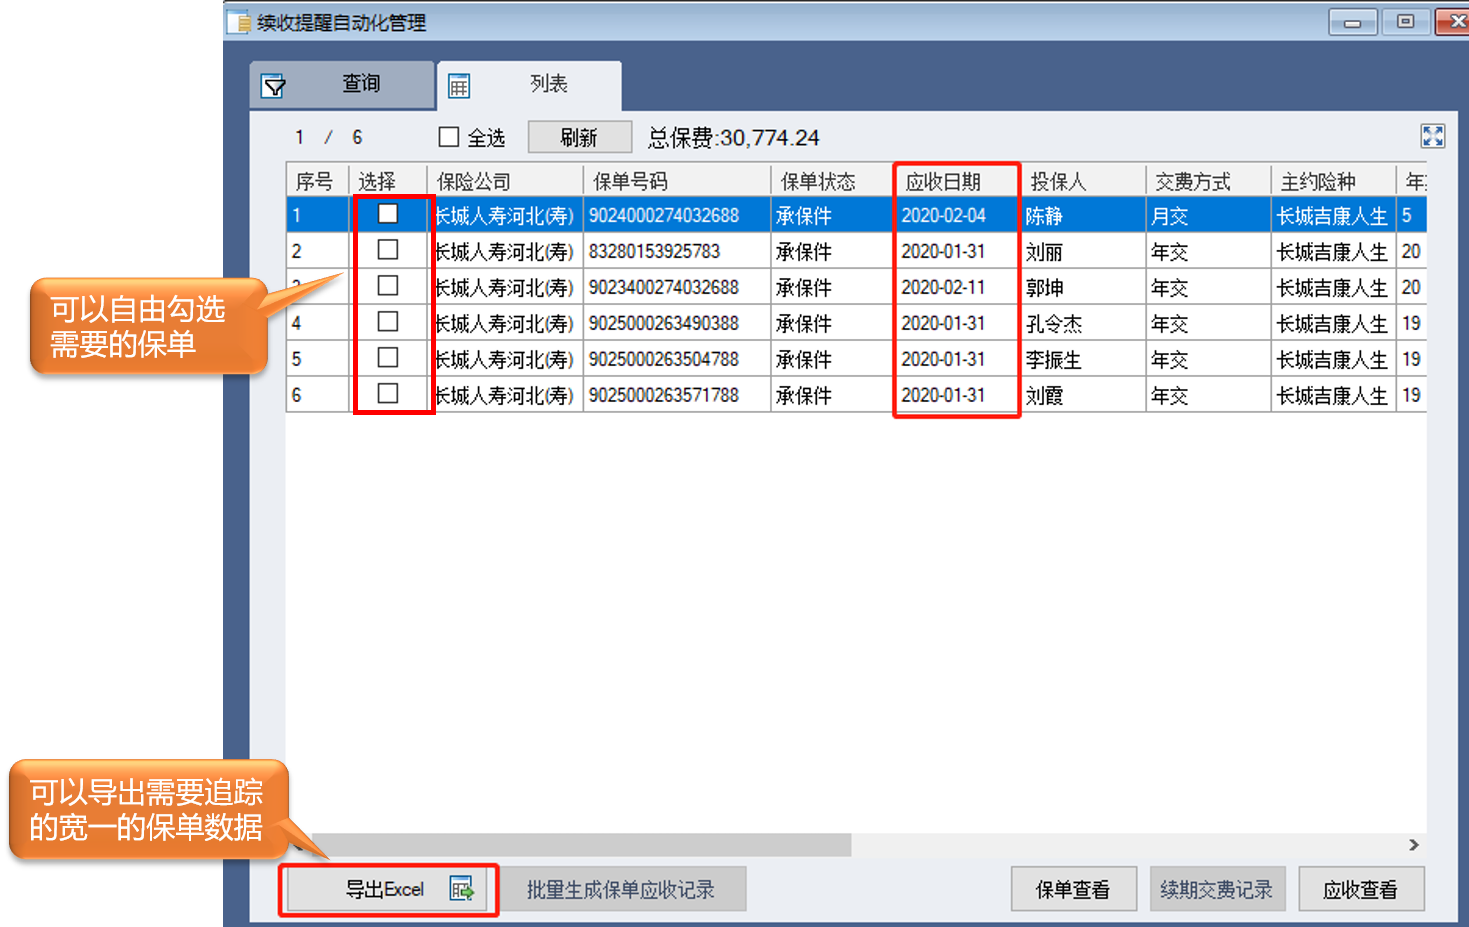
Task: Click the grid icon on the 列表 tab
Action: pyautogui.click(x=459, y=86)
